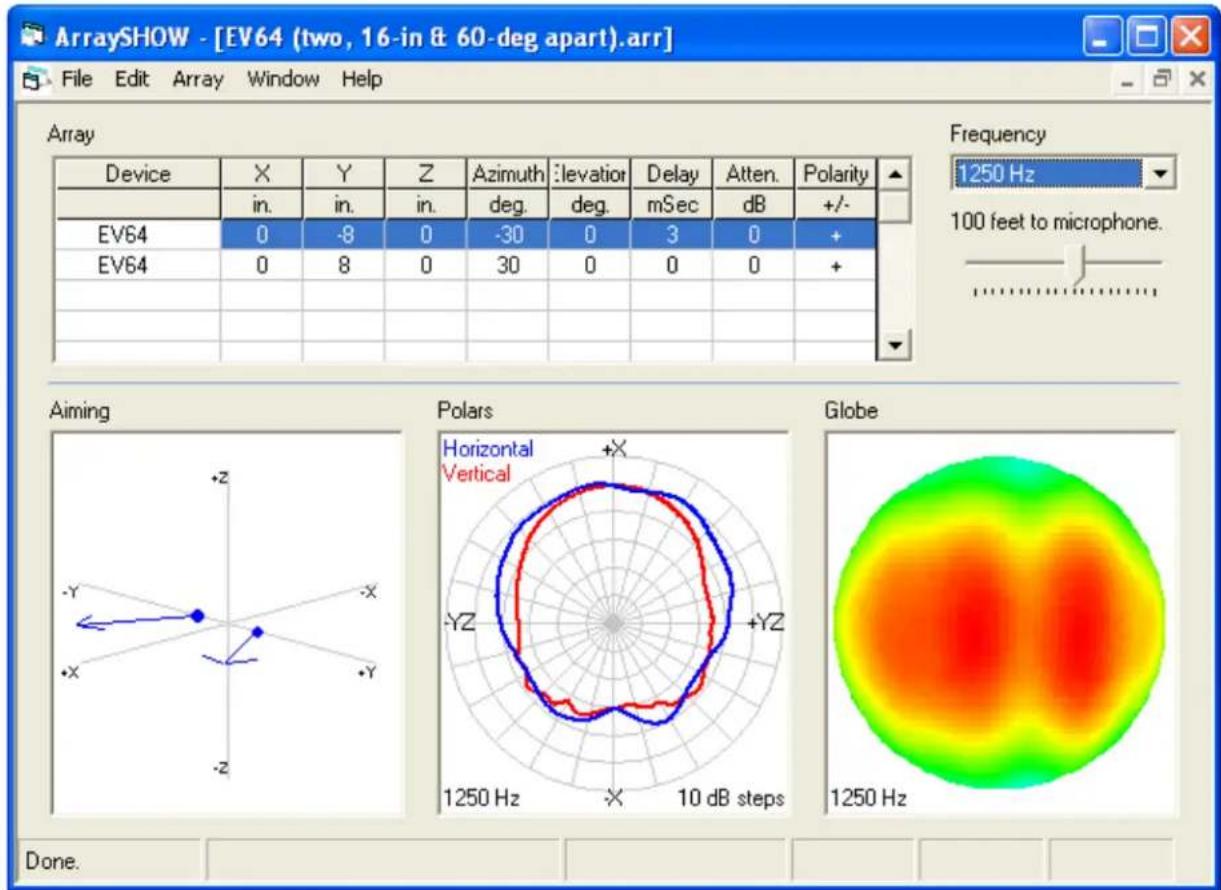Screen dimensions: 1221x890
Task: Click the Y value 8 cell
Action: coord(343,266)
